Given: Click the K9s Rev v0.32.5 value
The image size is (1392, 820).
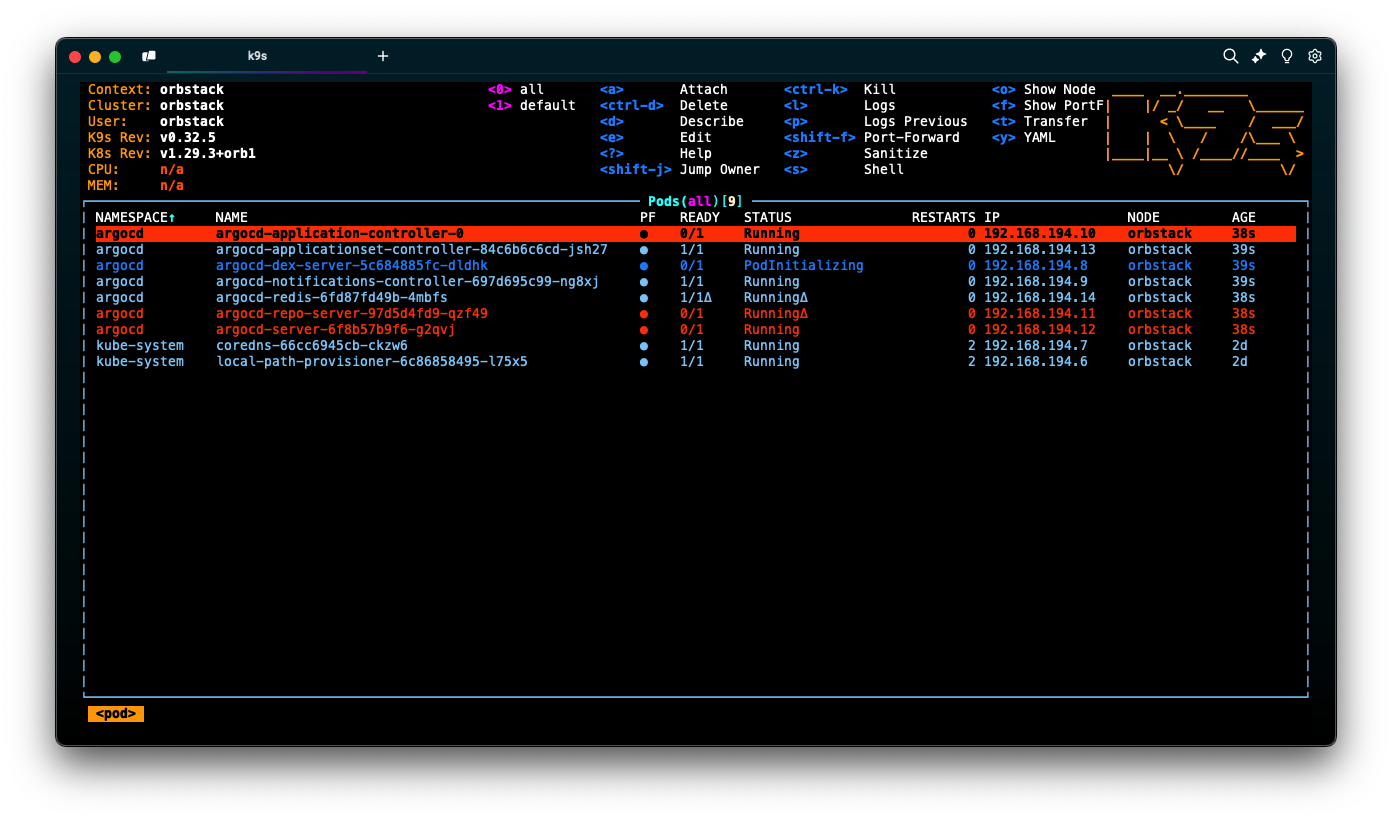Looking at the screenshot, I should (188, 138).
